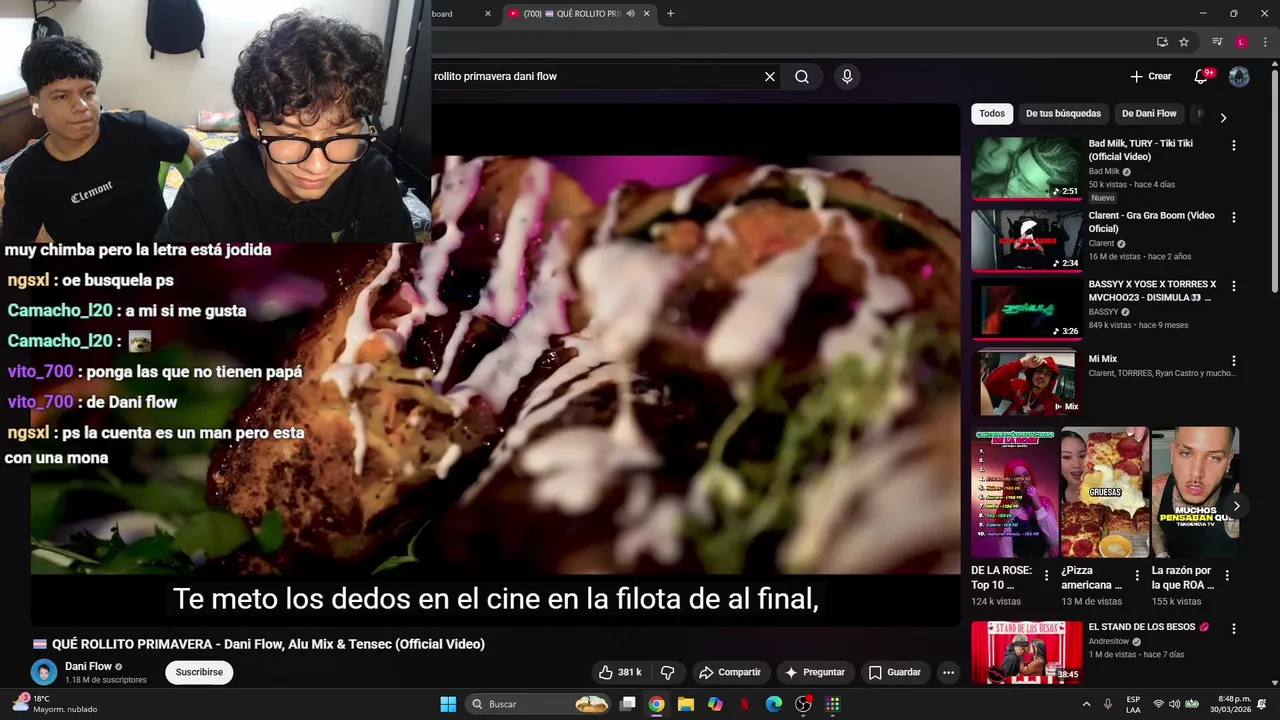Open La razón por la que ROA short
Screen dimensions: 1280x720
1195,492
